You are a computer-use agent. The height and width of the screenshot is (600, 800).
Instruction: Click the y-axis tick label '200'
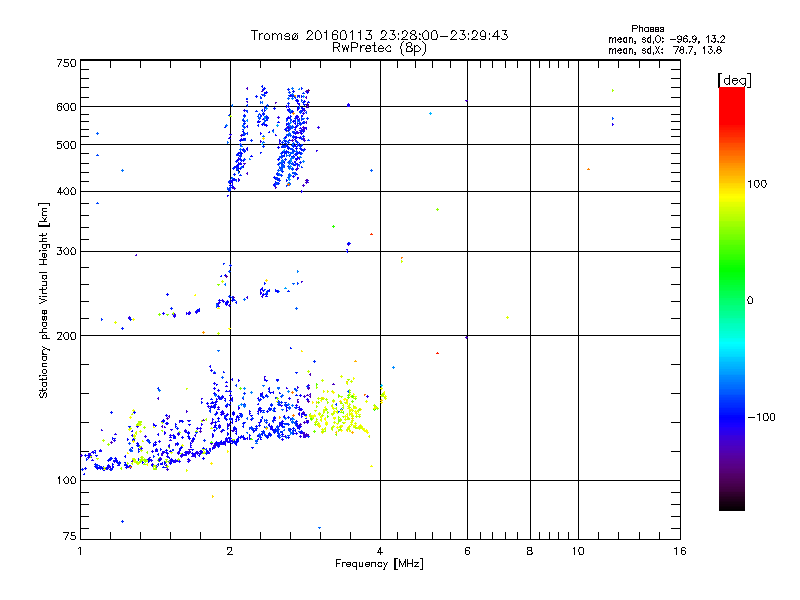(66, 336)
